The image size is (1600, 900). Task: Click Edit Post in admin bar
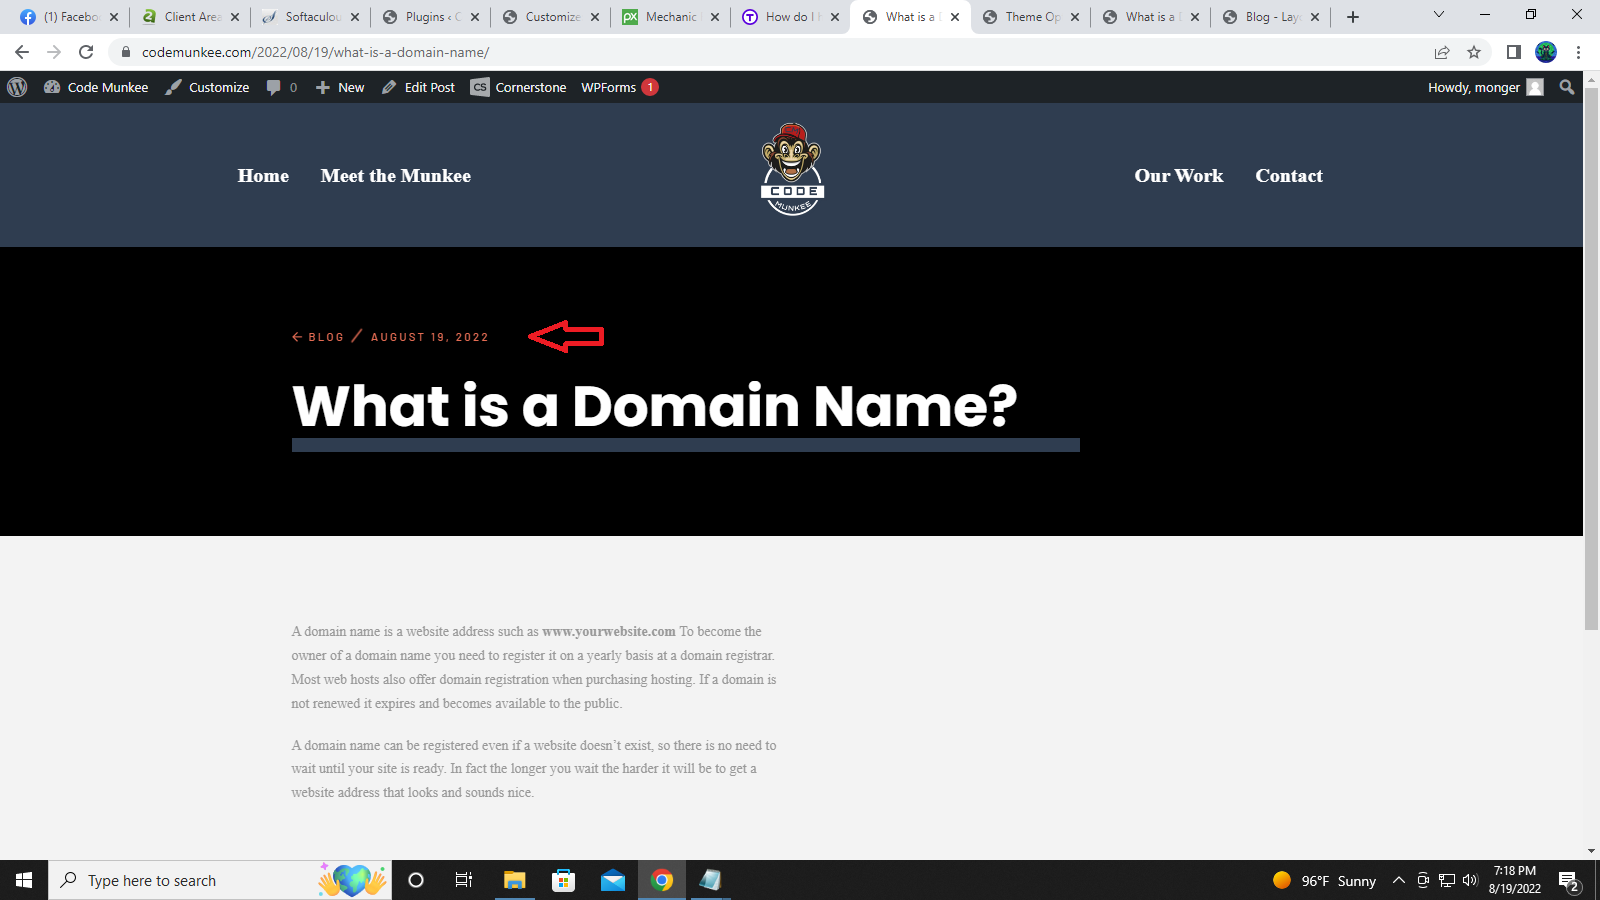click(418, 87)
